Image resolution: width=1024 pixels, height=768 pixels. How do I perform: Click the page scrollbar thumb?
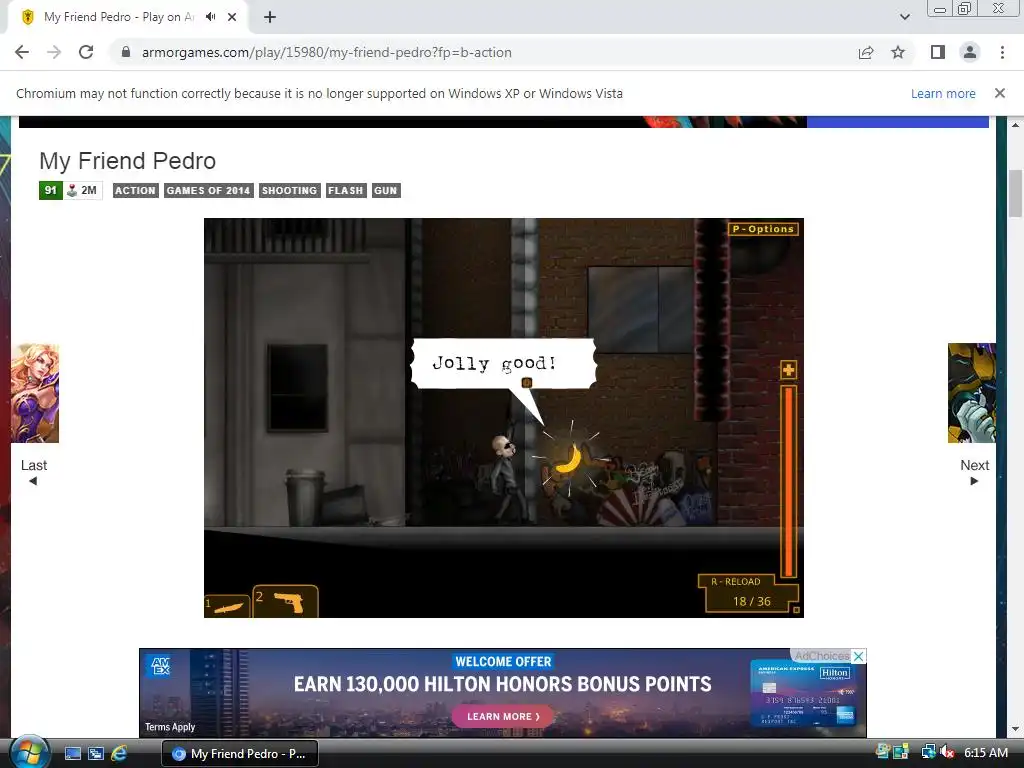(x=1015, y=193)
